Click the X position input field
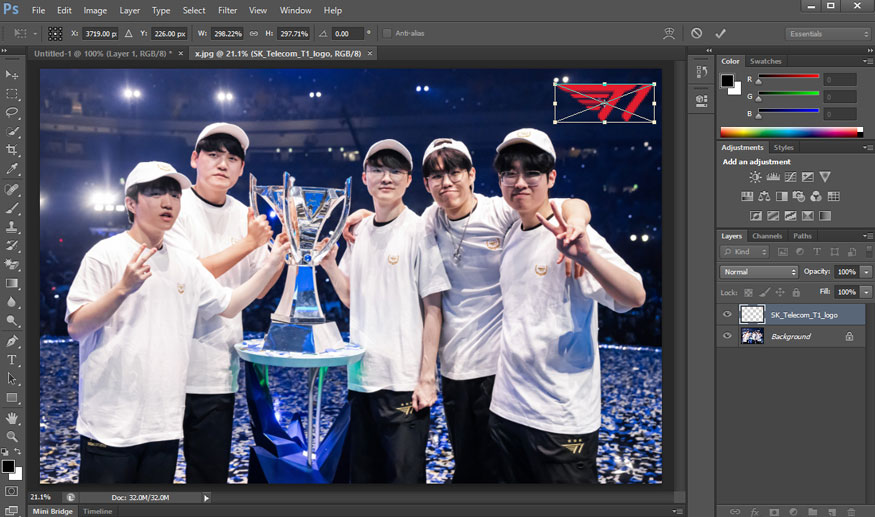Image resolution: width=875 pixels, height=517 pixels. coord(100,33)
